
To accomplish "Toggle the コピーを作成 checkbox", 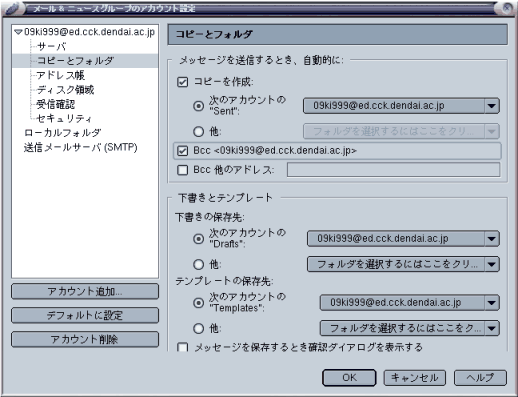I will pyautogui.click(x=183, y=82).
